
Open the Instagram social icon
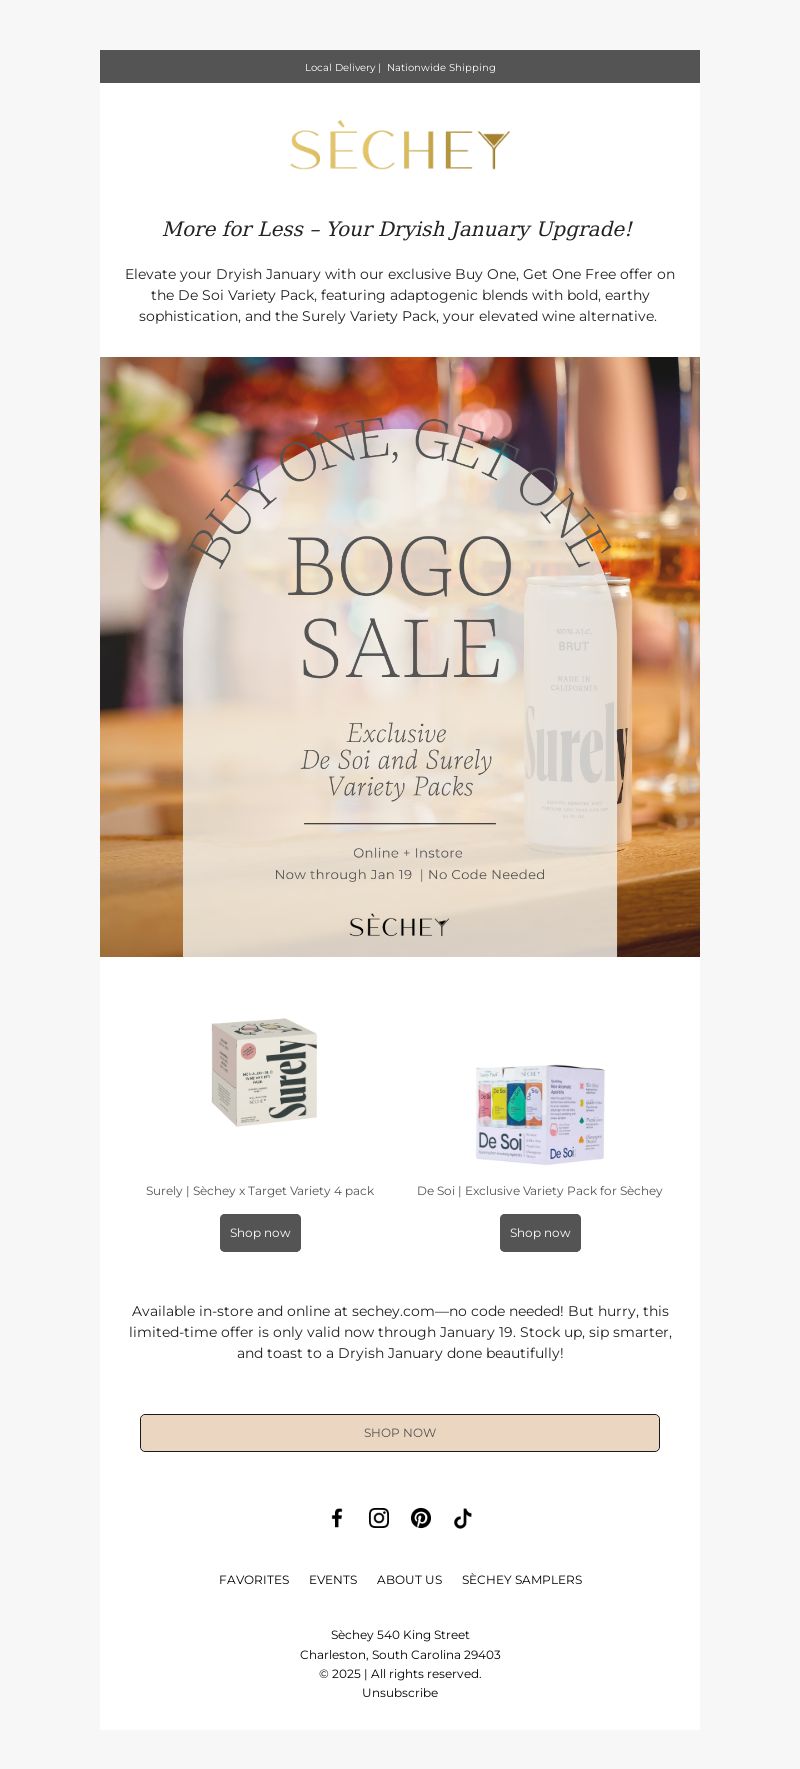point(379,1518)
